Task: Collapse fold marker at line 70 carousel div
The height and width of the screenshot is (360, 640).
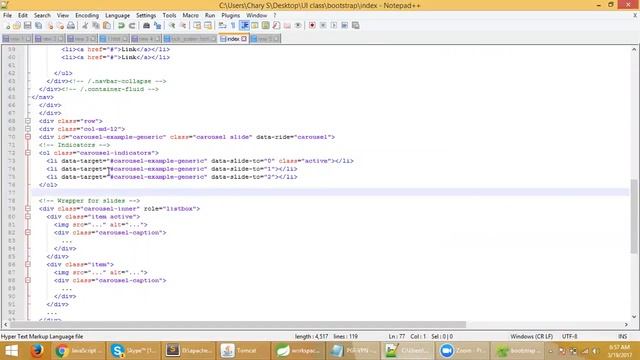Action: coord(28,137)
